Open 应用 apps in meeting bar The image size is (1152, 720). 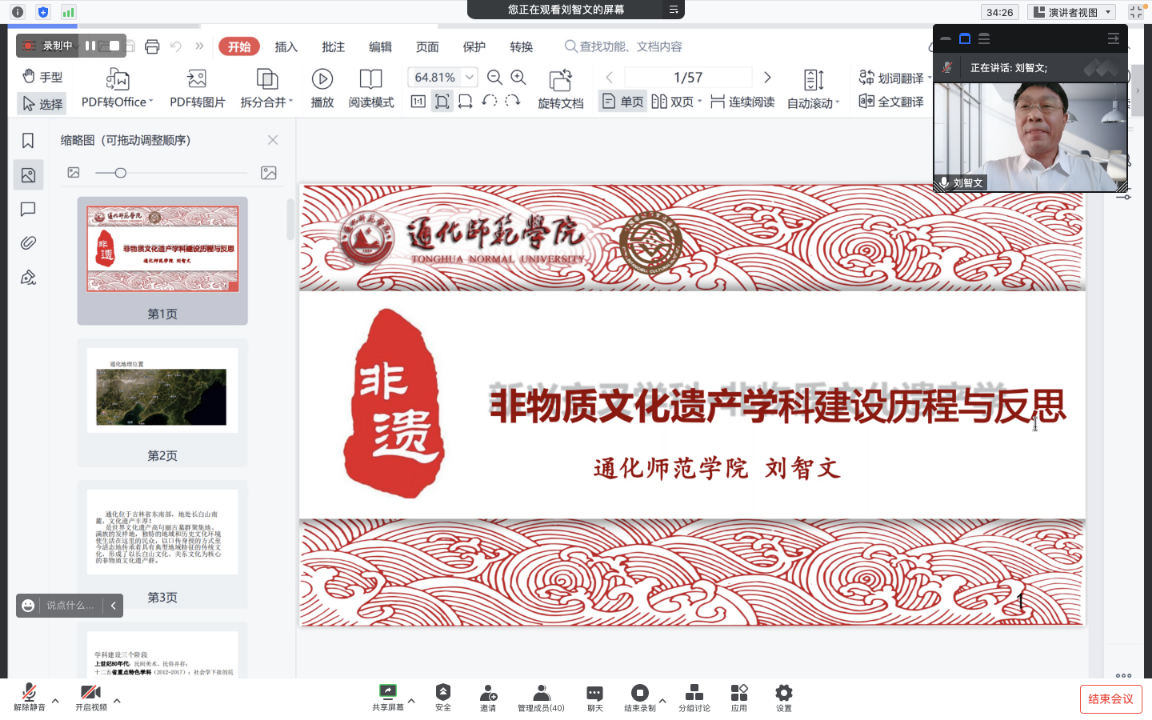coord(738,697)
